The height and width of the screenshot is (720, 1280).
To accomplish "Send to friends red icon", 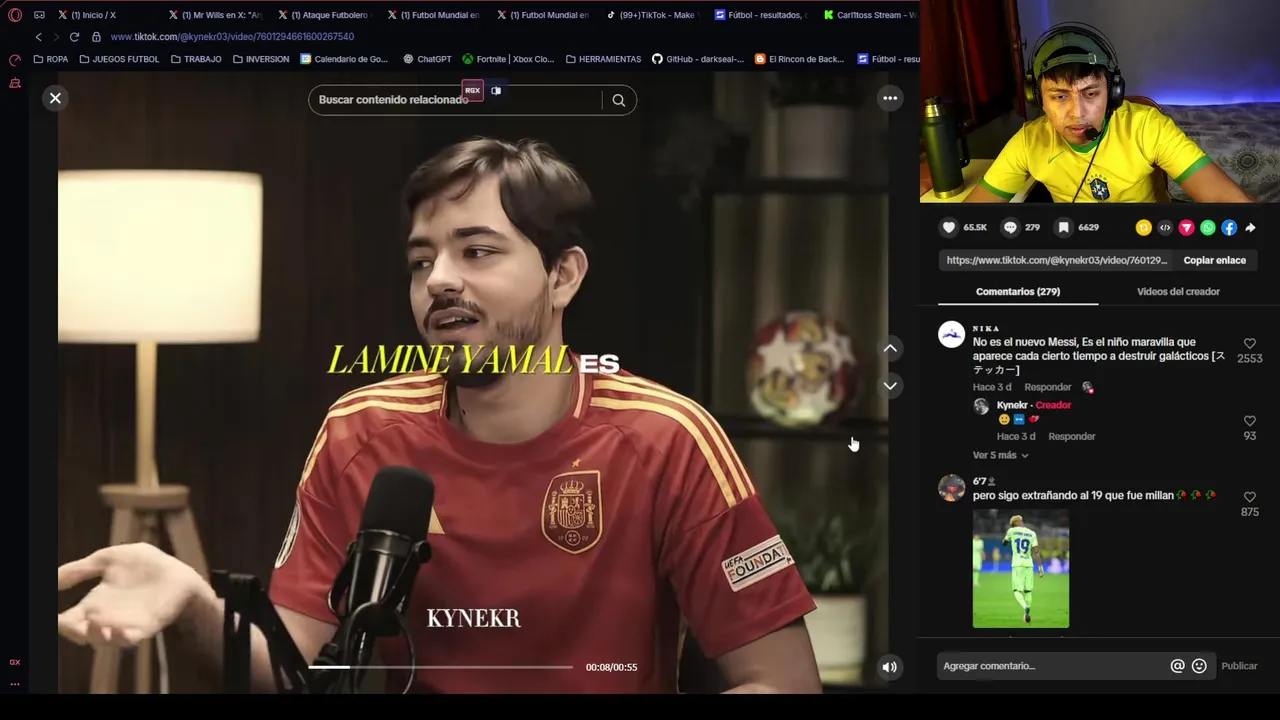I will point(1186,228).
